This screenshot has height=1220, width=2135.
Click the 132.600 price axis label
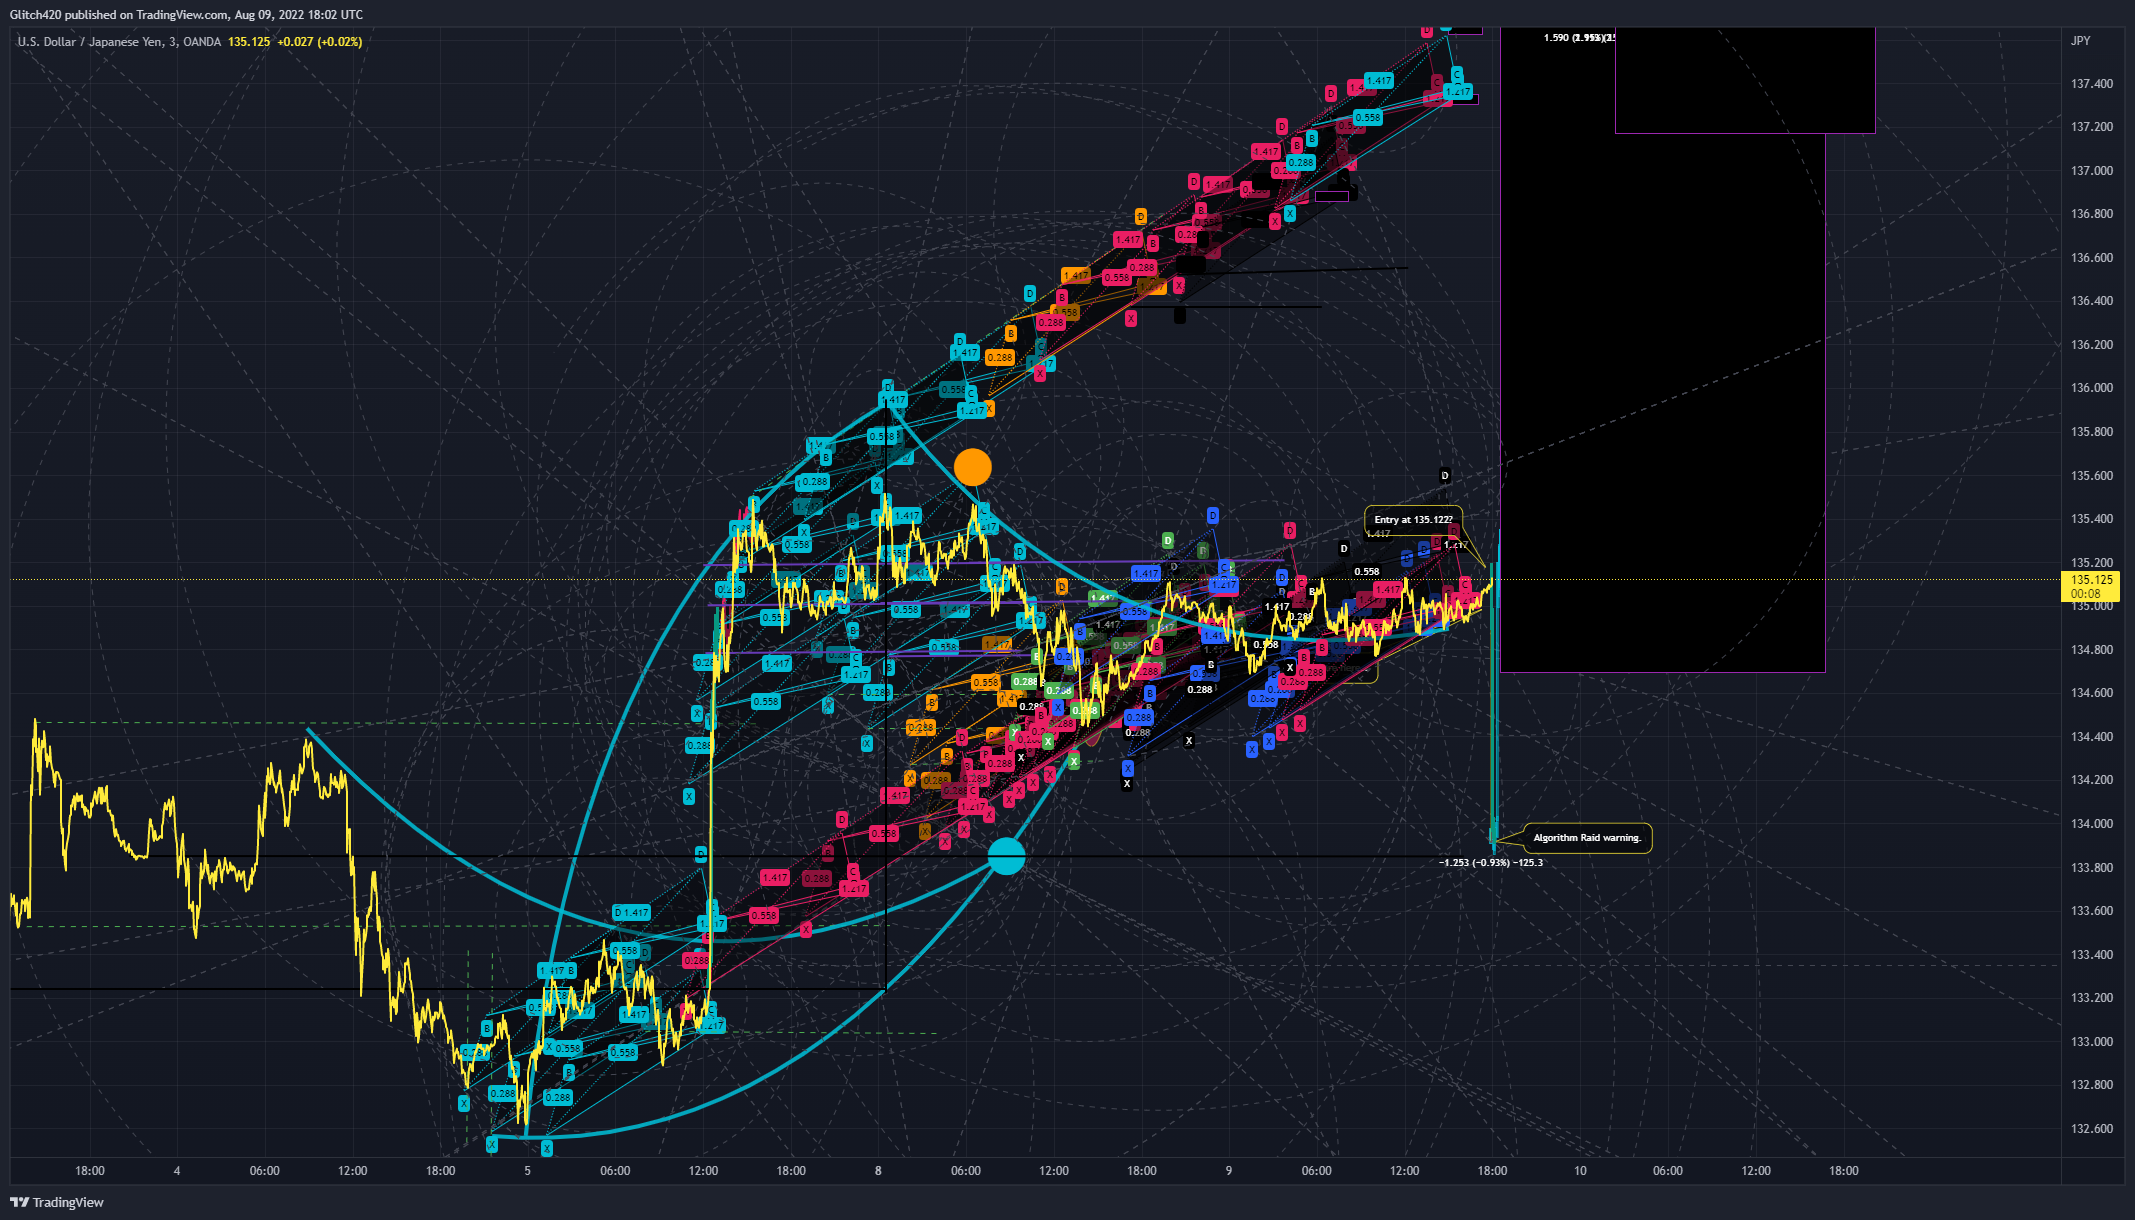2092,1129
